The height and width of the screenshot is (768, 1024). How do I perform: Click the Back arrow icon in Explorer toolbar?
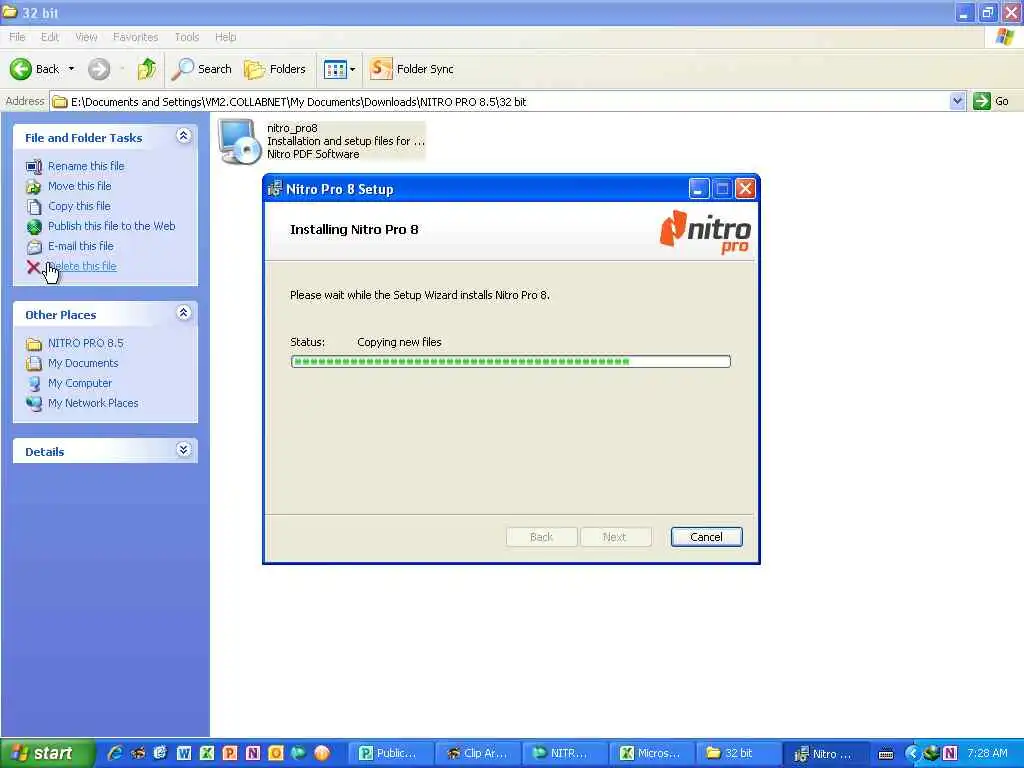21,69
